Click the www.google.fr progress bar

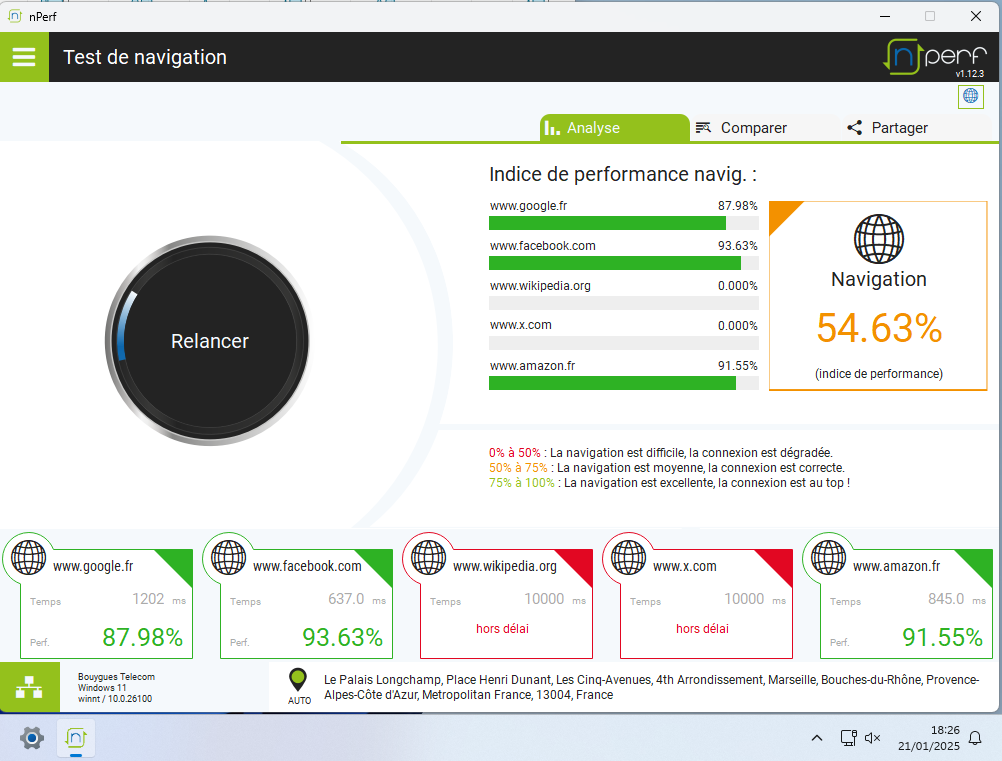tap(624, 223)
